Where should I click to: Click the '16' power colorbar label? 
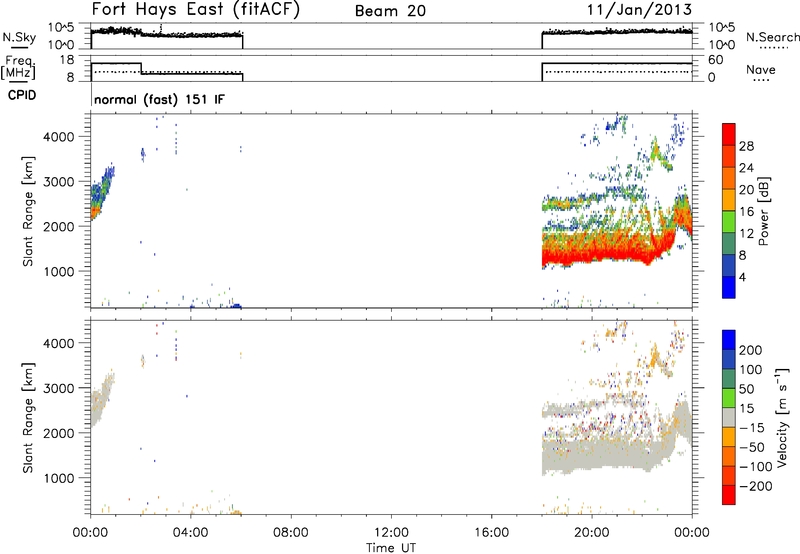click(x=746, y=212)
